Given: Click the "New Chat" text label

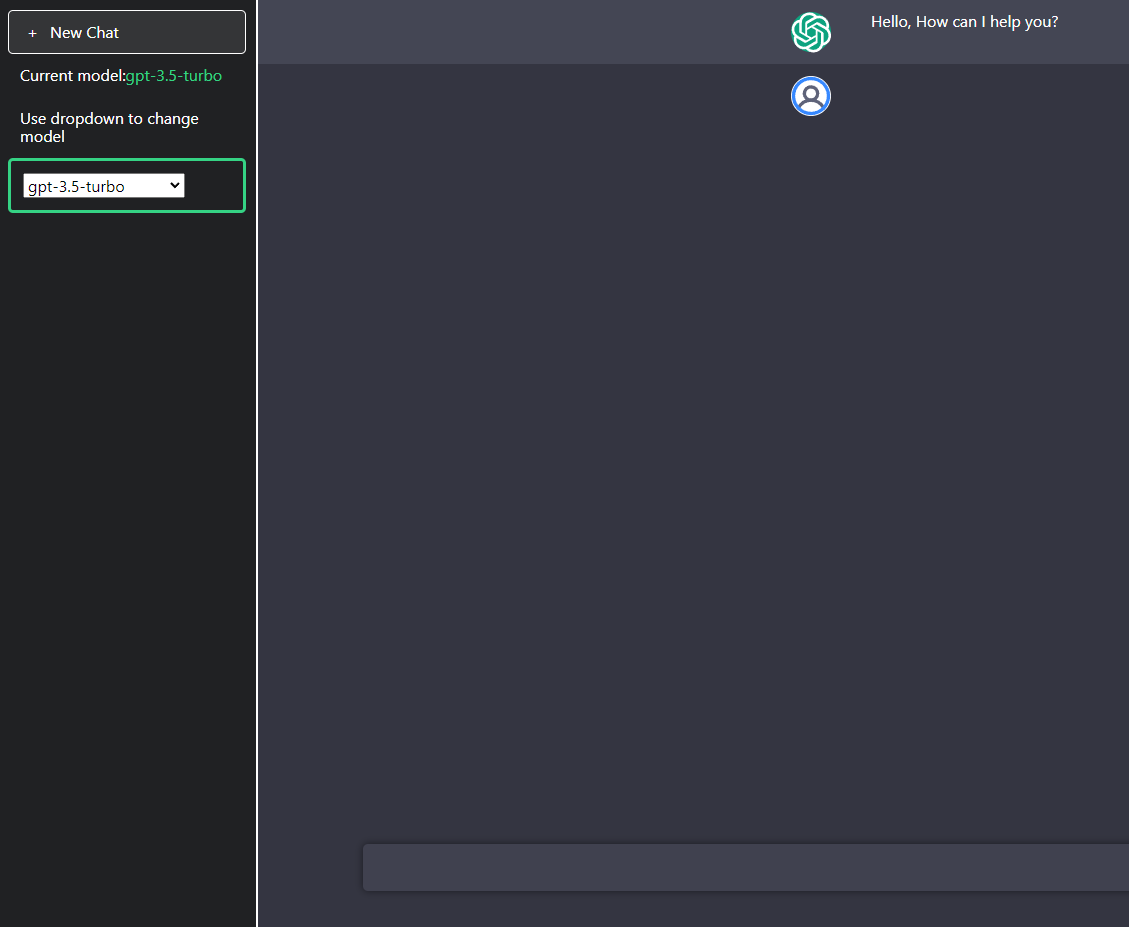Looking at the screenshot, I should 84,33.
